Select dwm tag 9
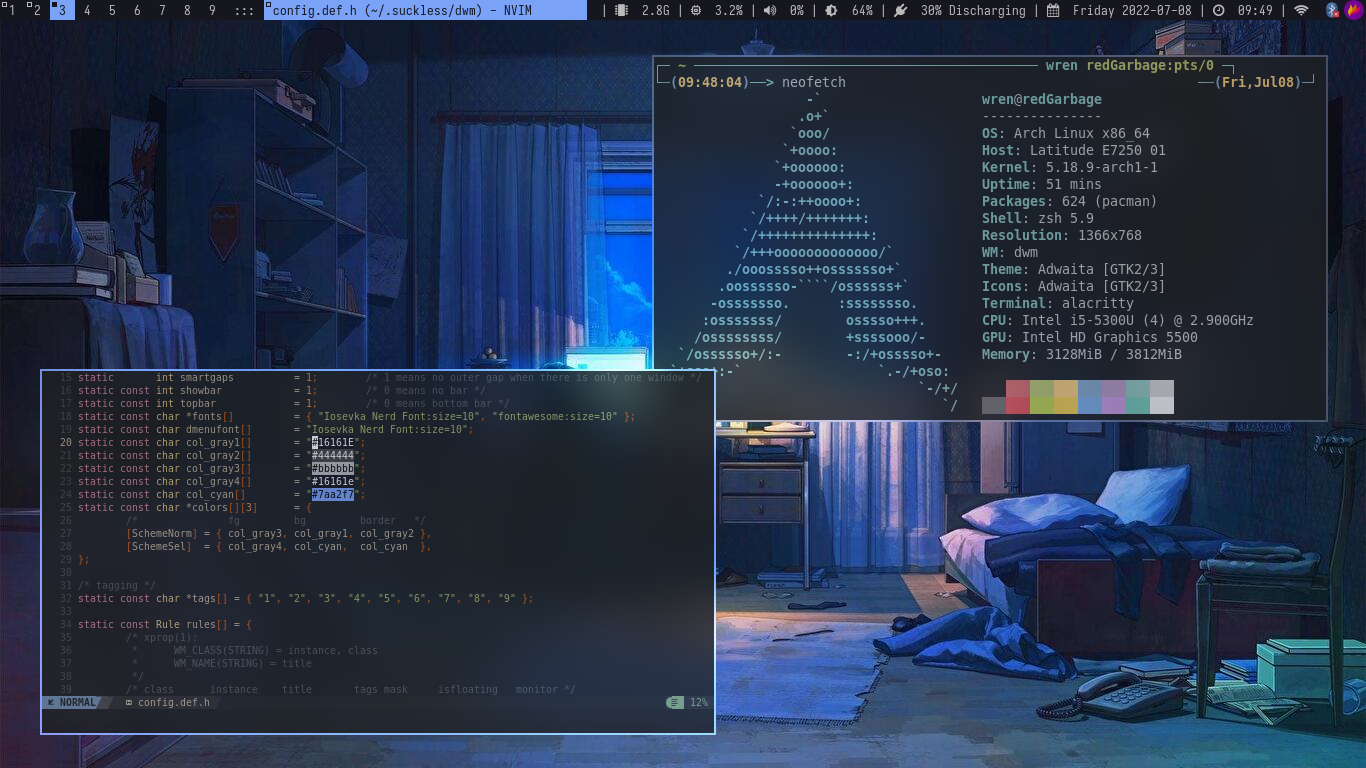 click(212, 10)
